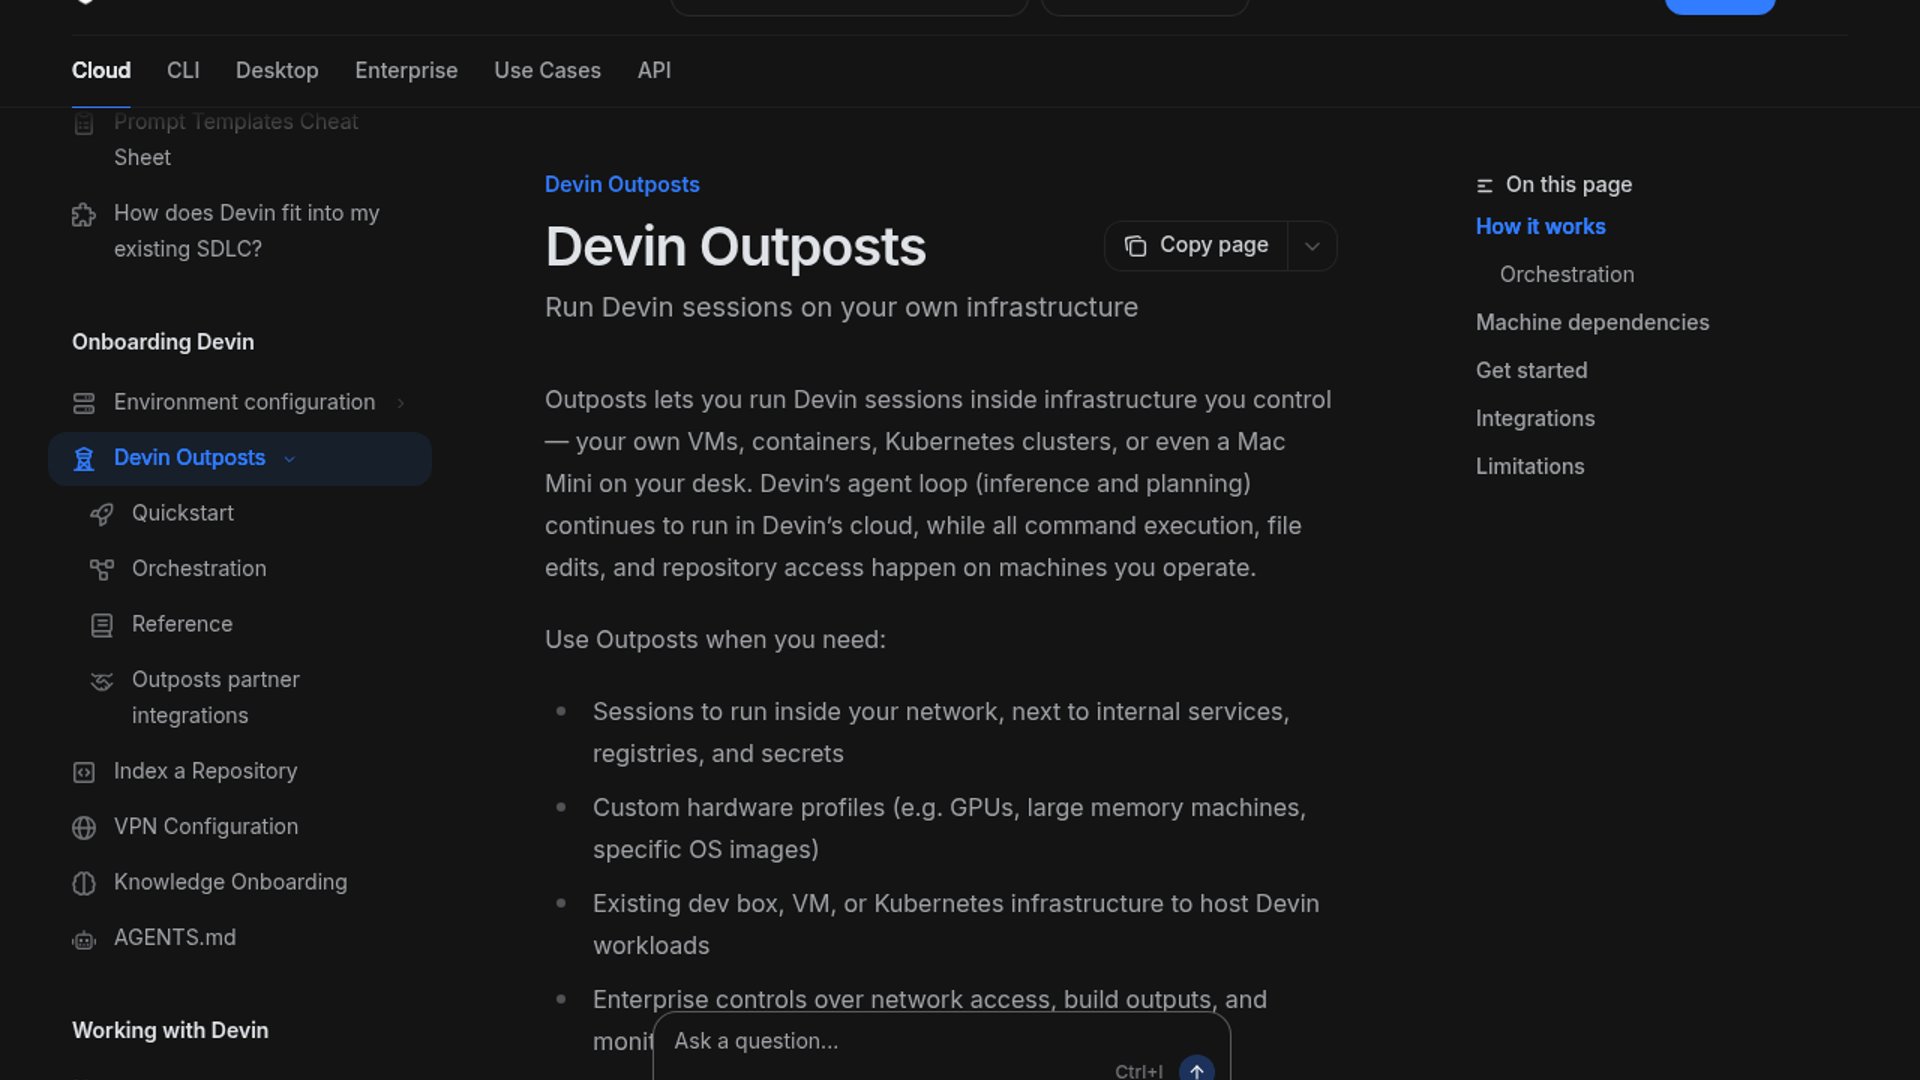
Task: Jump to Limitations section
Action: click(1530, 467)
